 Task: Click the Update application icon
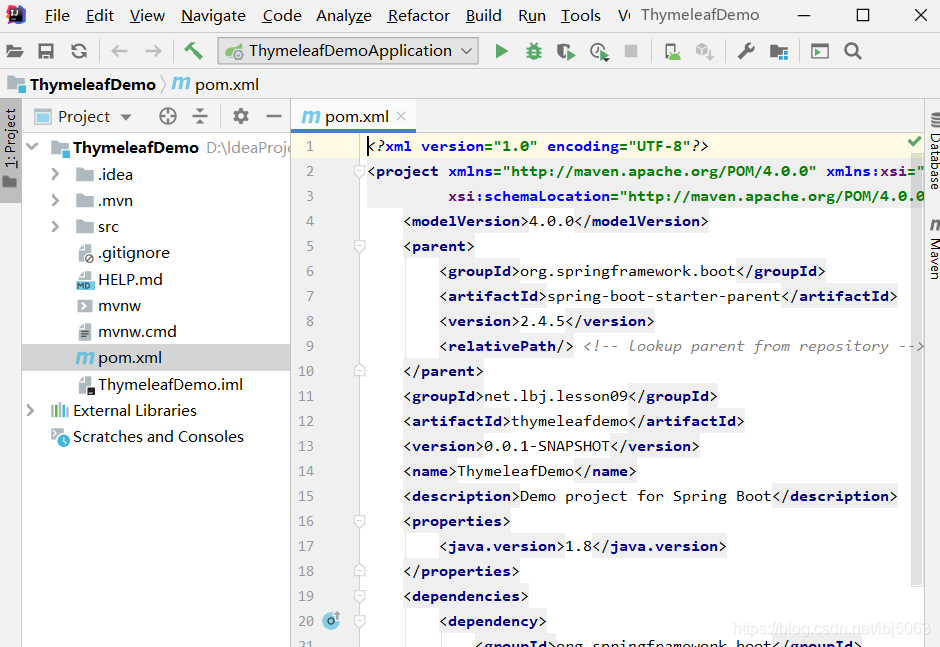[673, 52]
